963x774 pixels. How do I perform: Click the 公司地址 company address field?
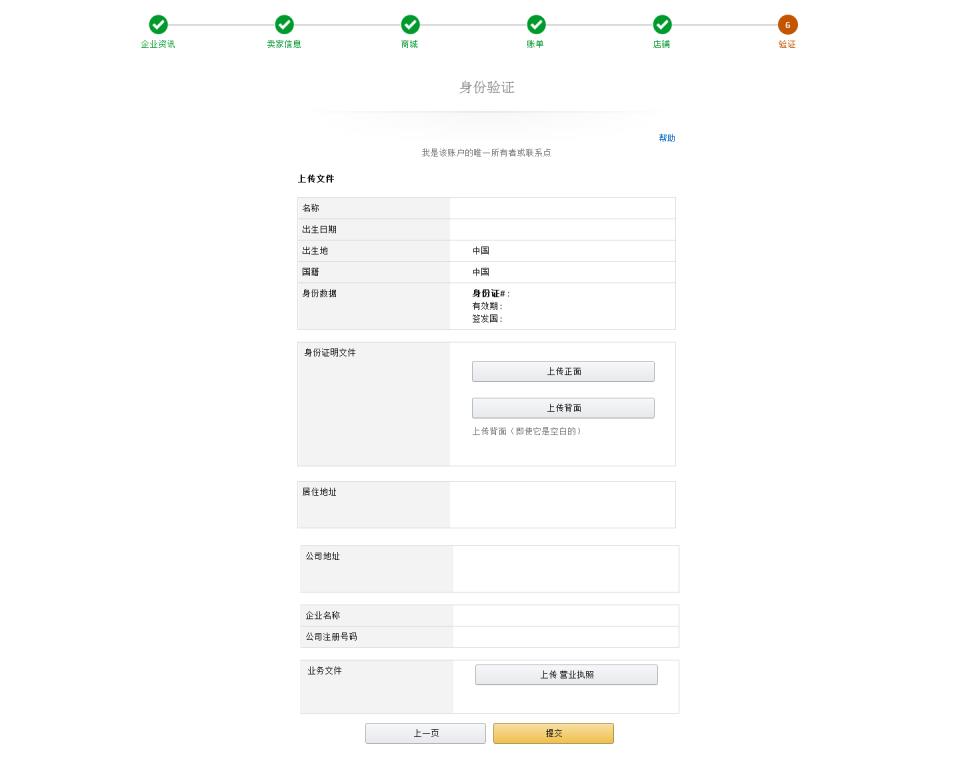[563, 568]
